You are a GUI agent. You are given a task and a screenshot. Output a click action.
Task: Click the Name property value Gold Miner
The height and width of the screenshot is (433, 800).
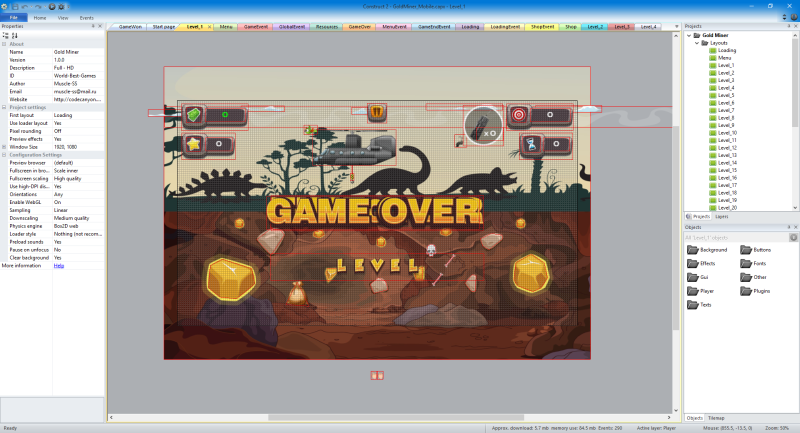78,52
